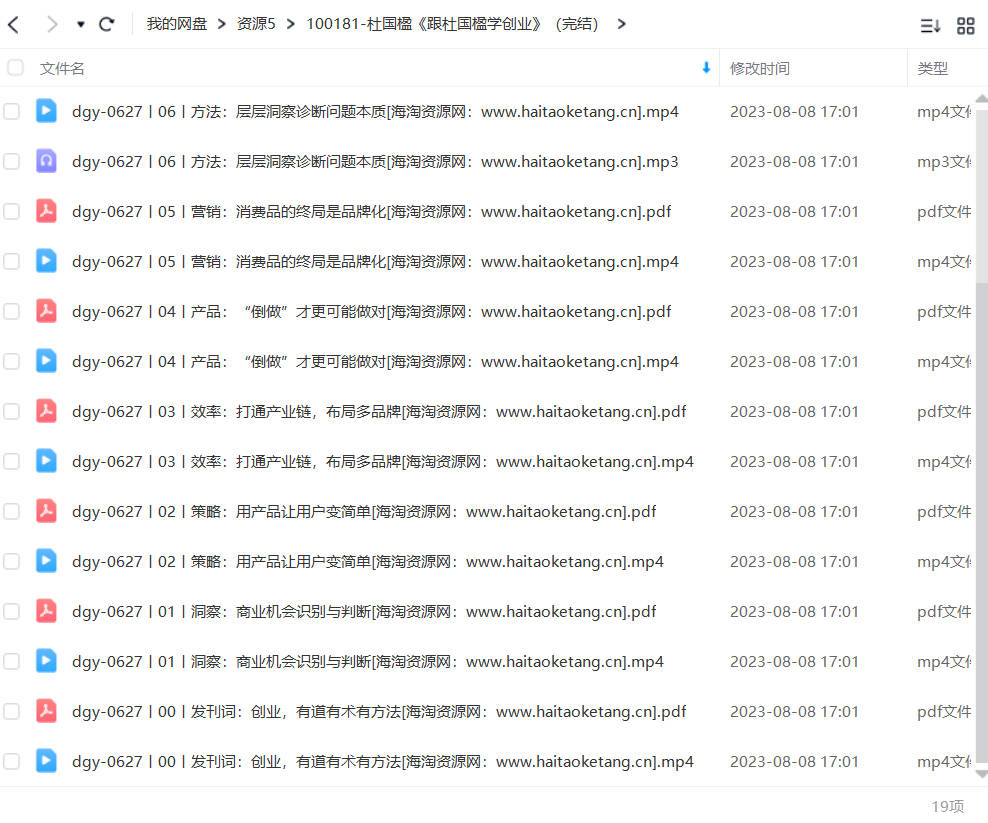Toggle the blue sort direction arrow

pos(706,67)
